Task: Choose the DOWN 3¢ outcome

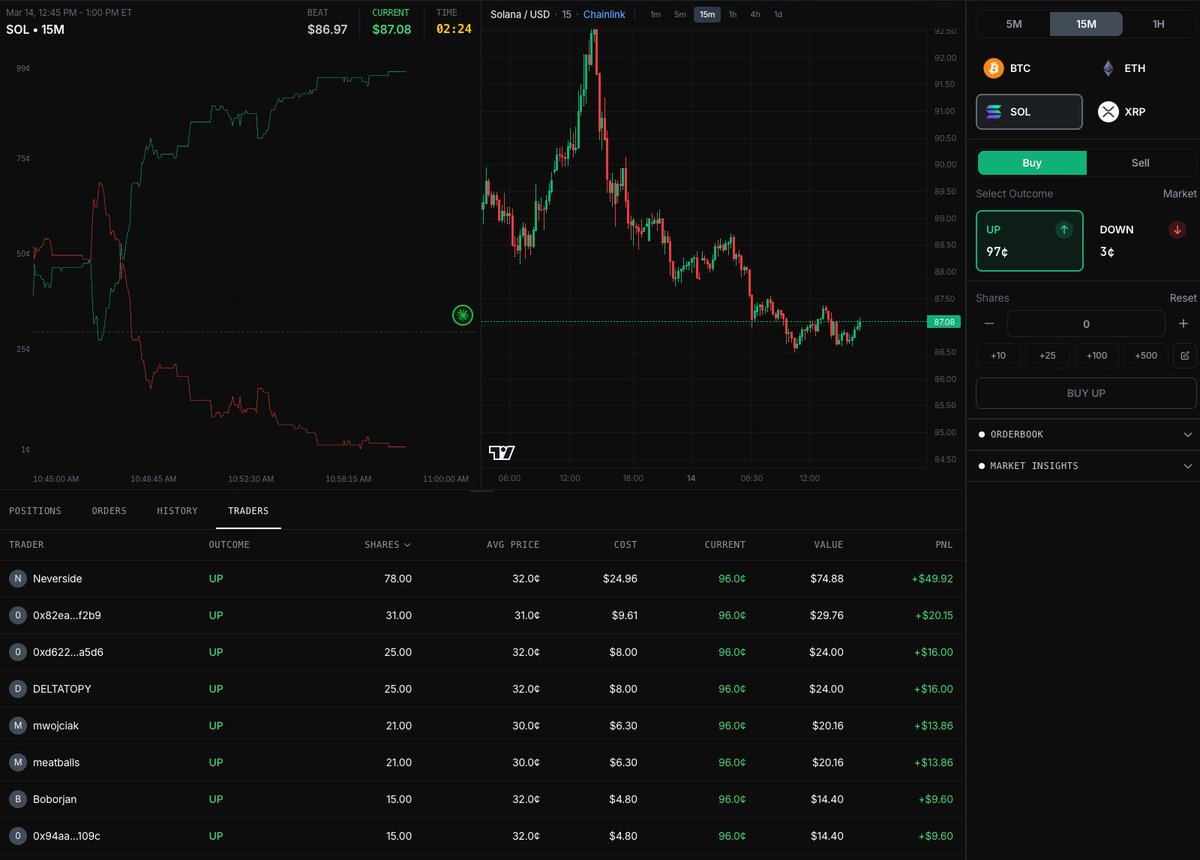Action: coord(1143,241)
